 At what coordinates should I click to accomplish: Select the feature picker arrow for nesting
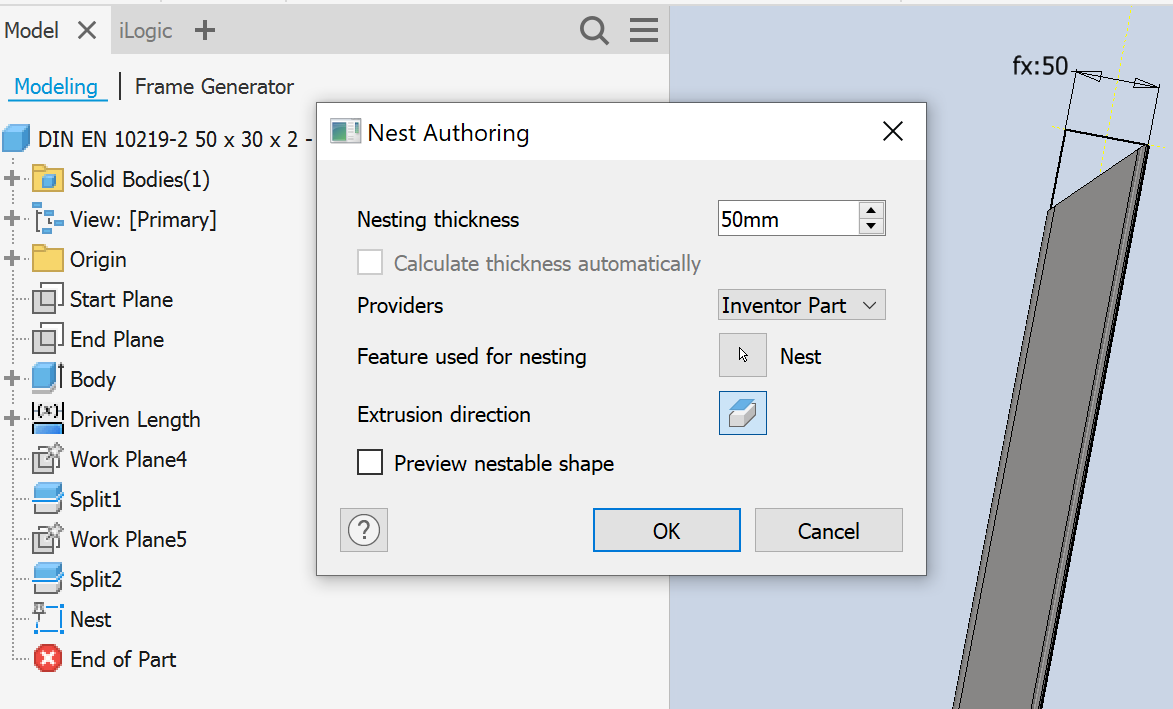click(x=742, y=355)
